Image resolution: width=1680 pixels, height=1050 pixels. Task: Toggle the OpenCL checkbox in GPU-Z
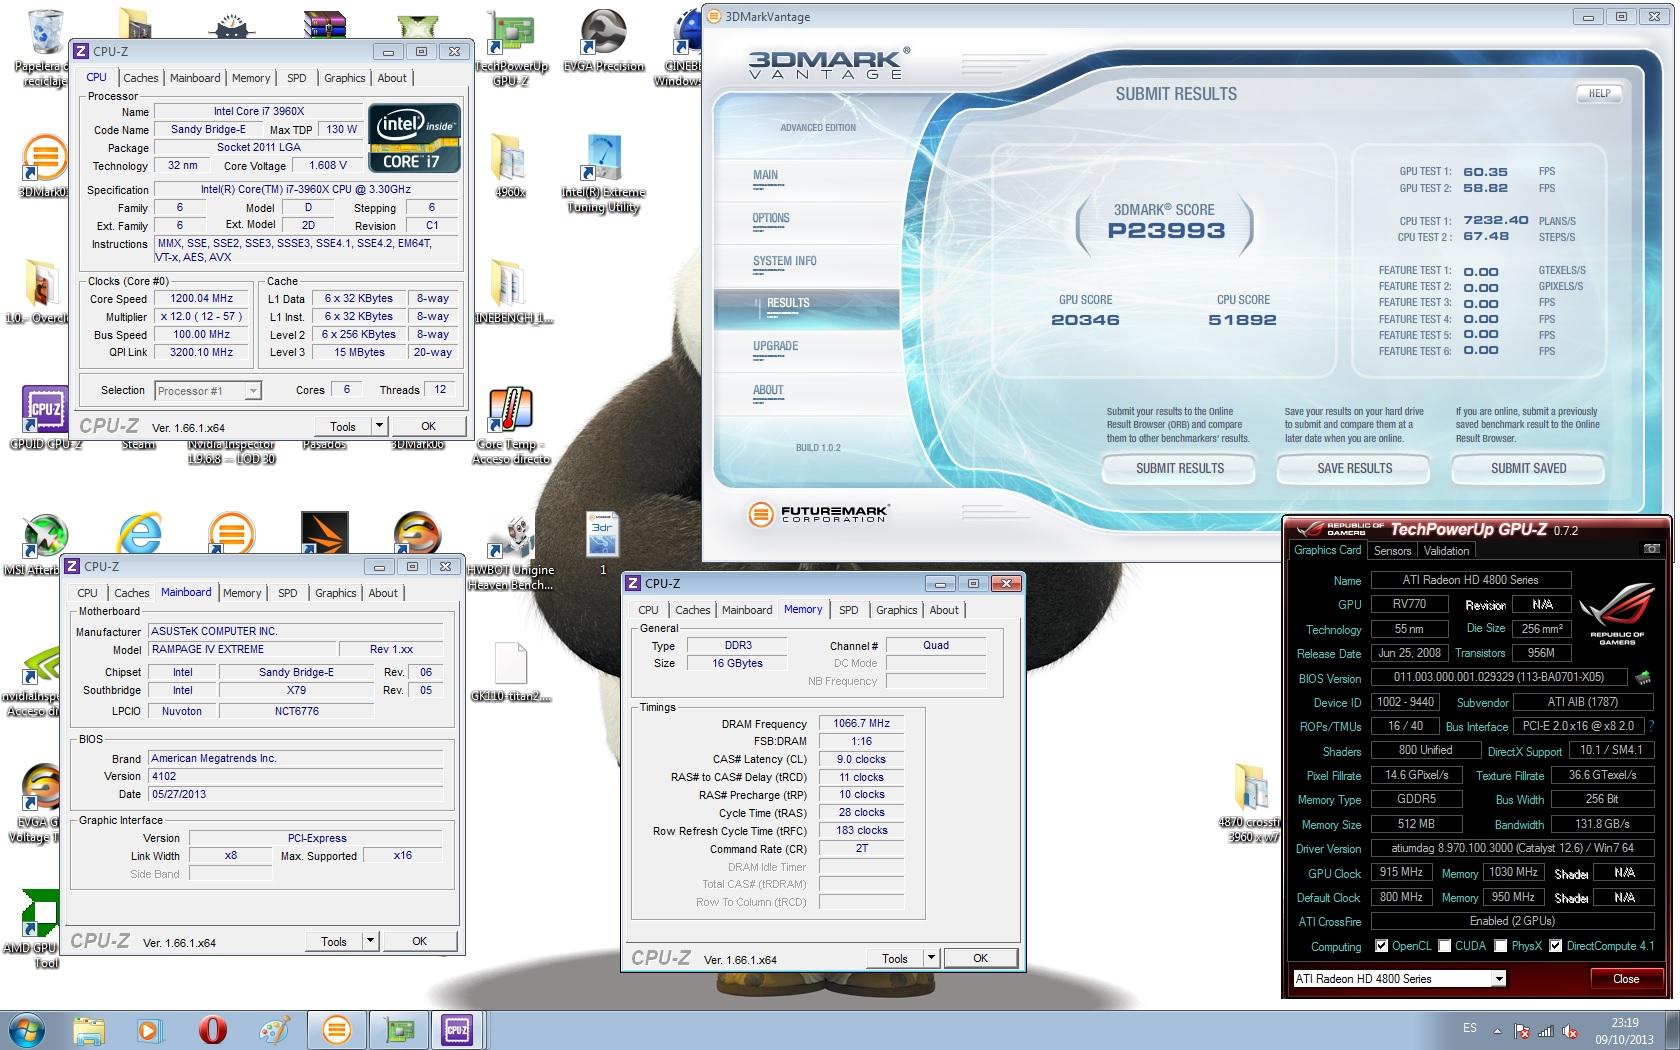click(1381, 946)
